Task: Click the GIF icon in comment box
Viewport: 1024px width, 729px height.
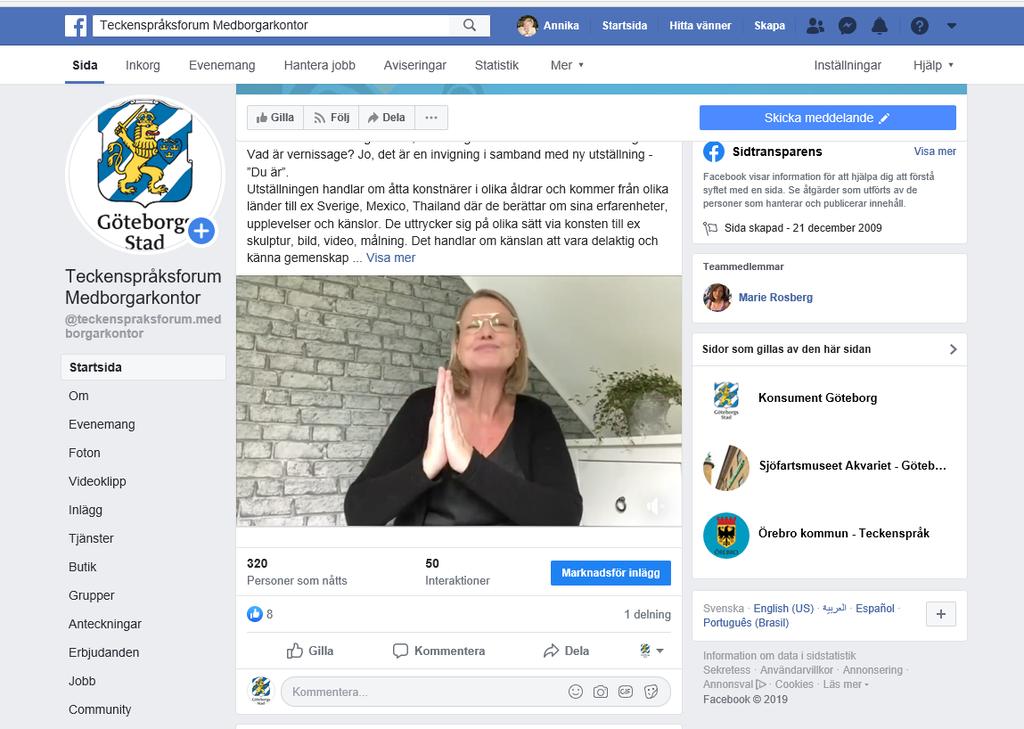Action: (x=626, y=692)
